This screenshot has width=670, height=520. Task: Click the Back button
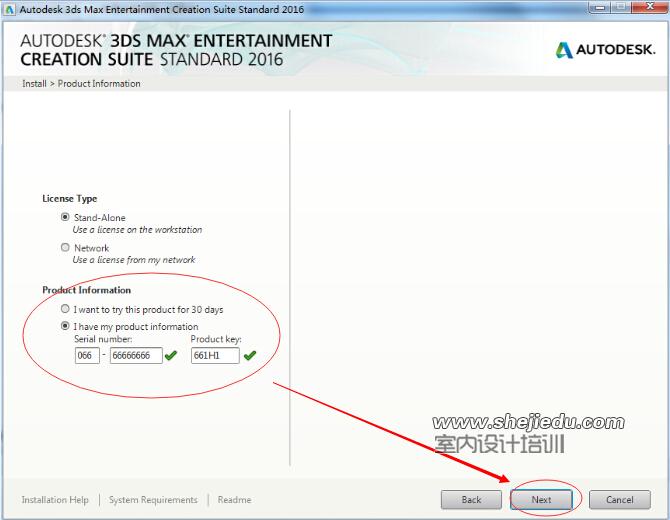coord(471,499)
